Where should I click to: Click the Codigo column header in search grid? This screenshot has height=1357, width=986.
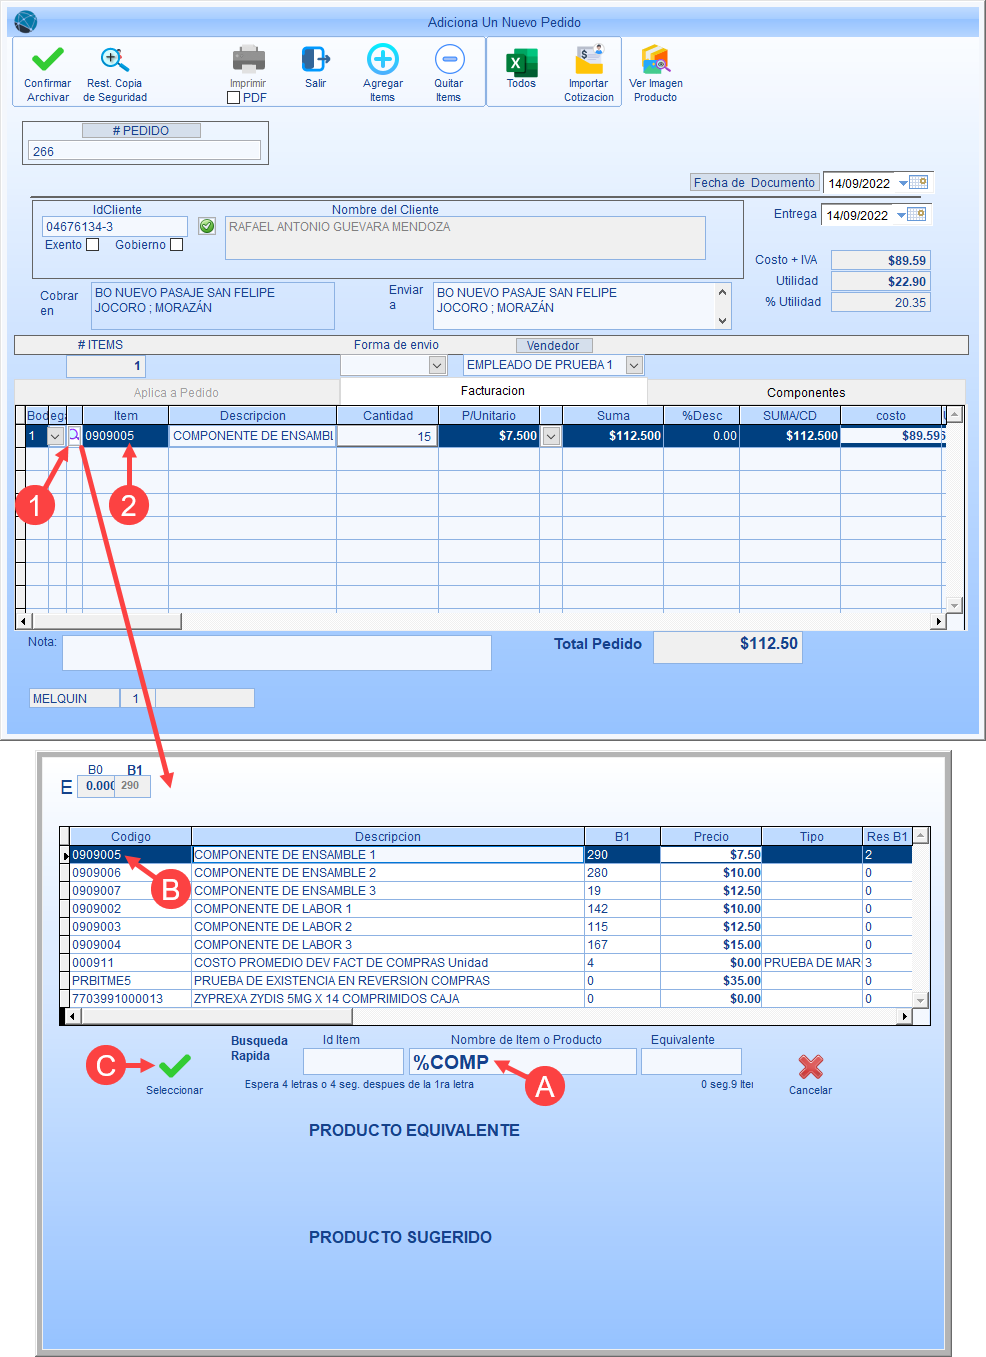pyautogui.click(x=131, y=836)
